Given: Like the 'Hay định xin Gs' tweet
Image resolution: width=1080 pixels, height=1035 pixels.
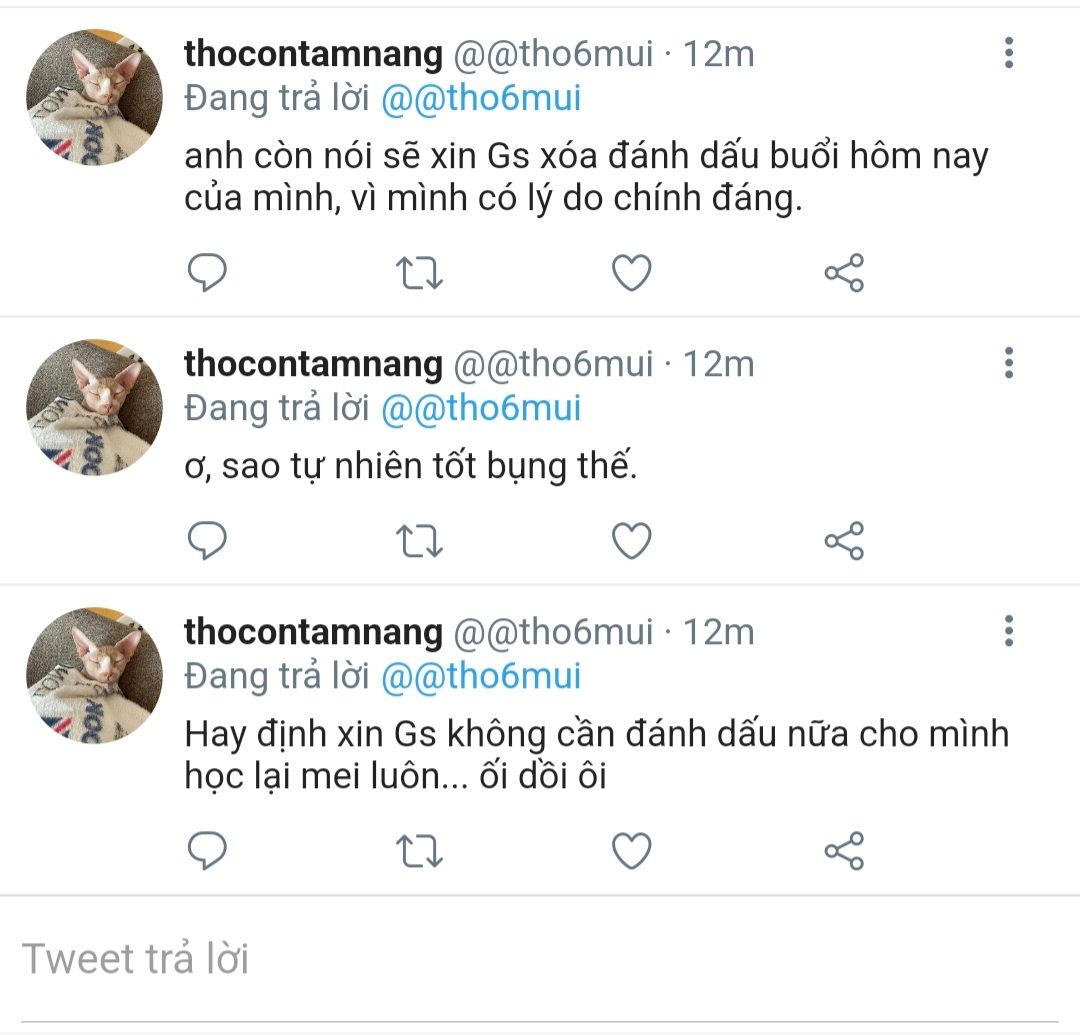Looking at the screenshot, I should coord(631,851).
